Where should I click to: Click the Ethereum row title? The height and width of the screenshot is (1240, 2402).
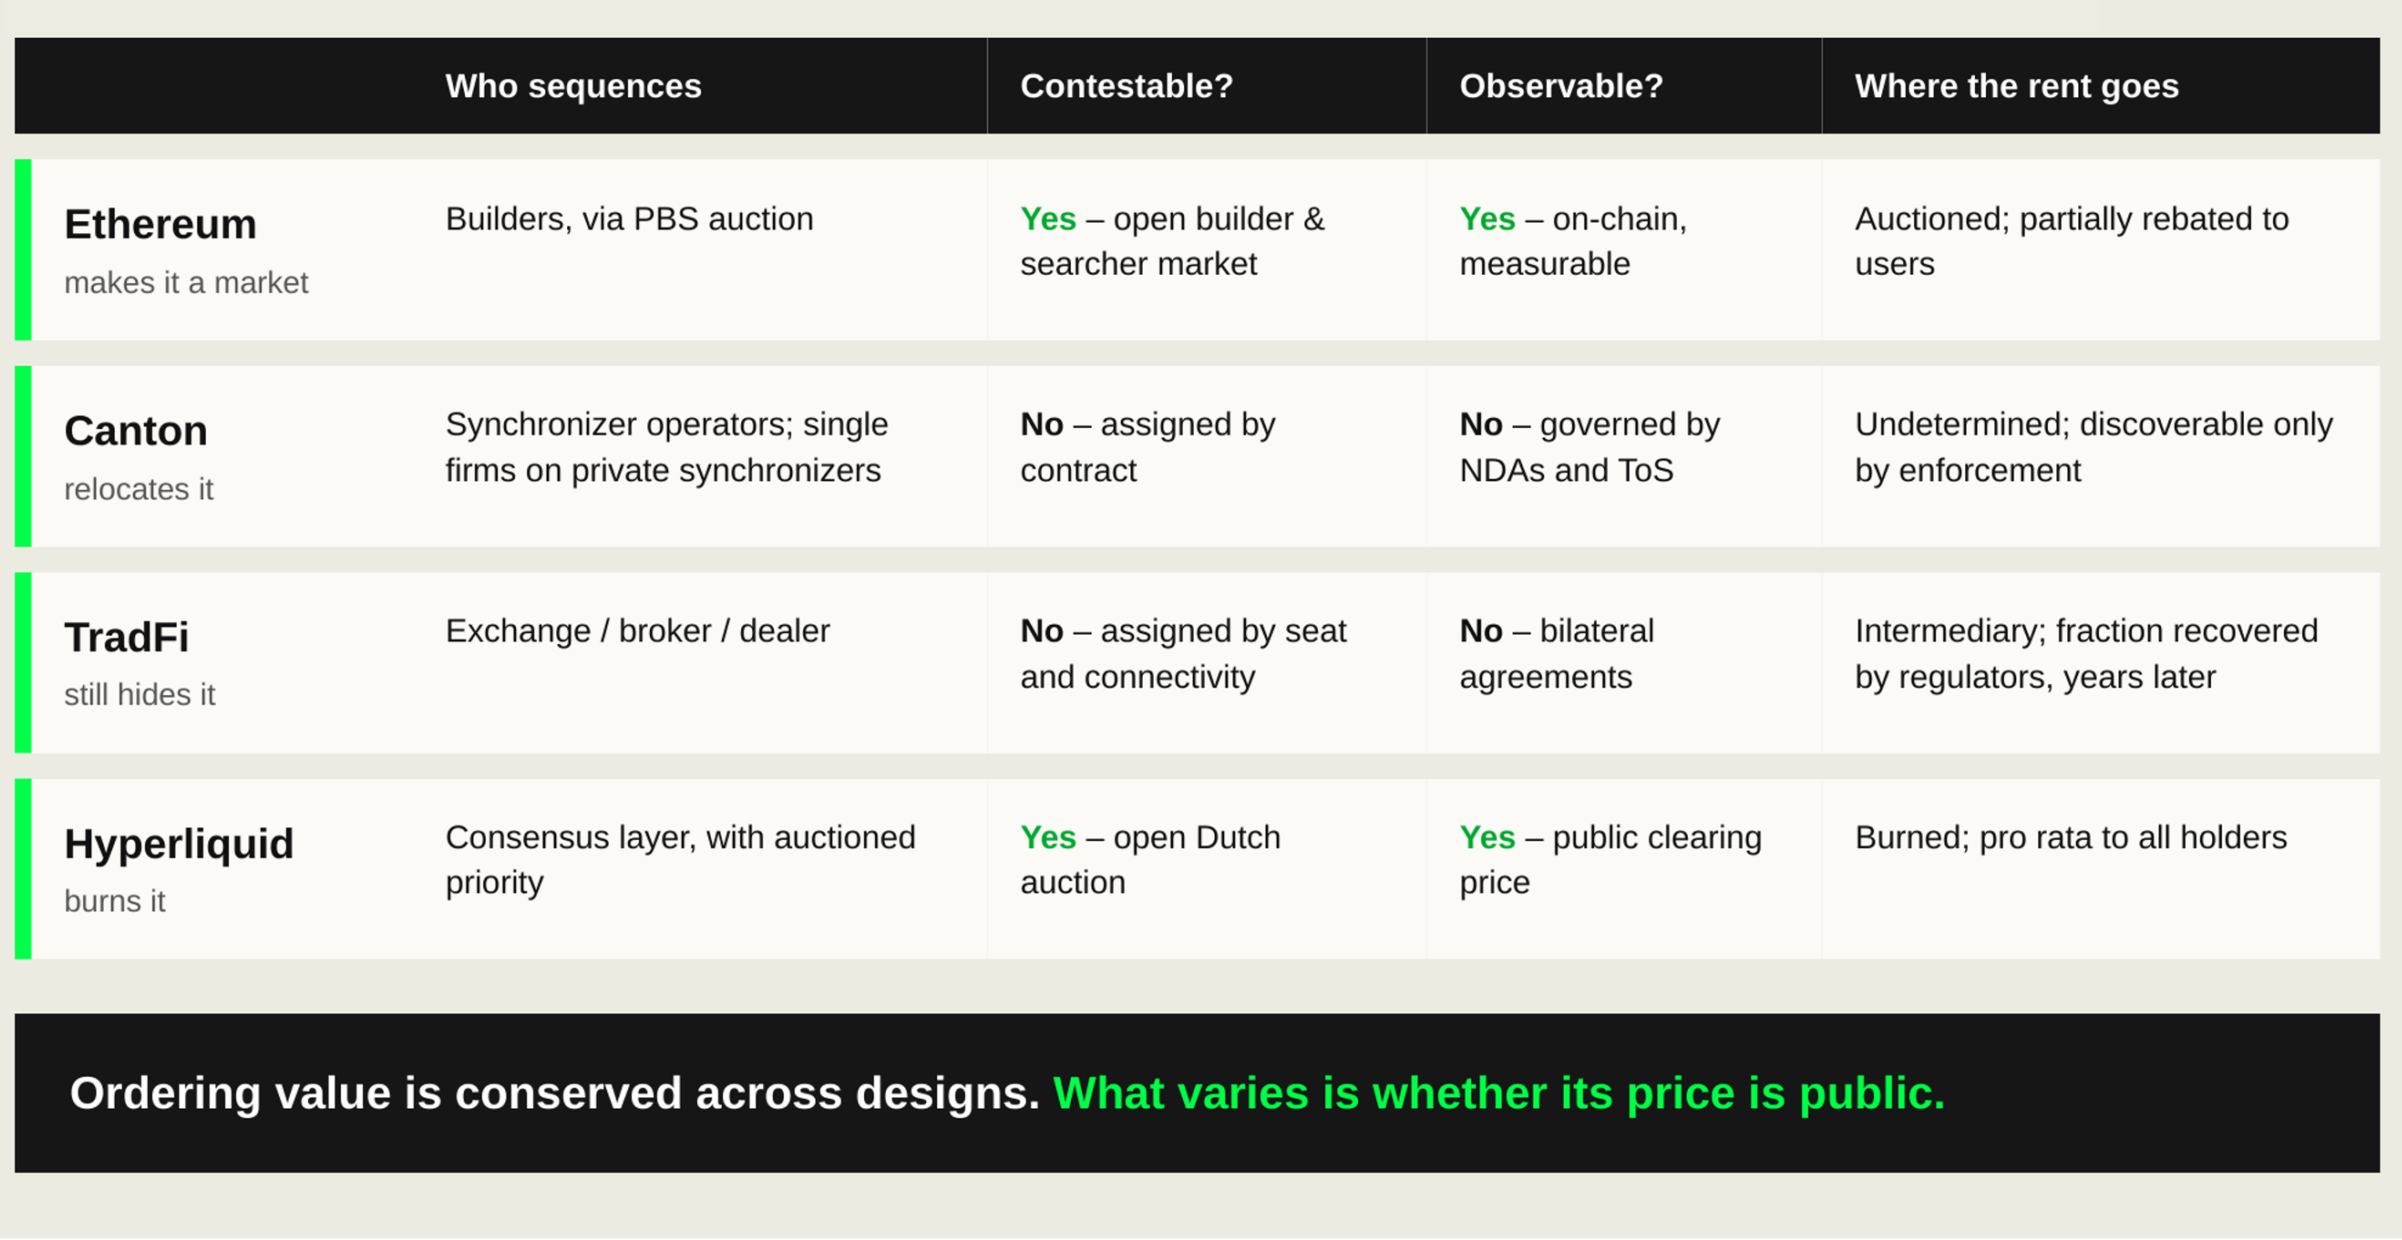(x=160, y=224)
